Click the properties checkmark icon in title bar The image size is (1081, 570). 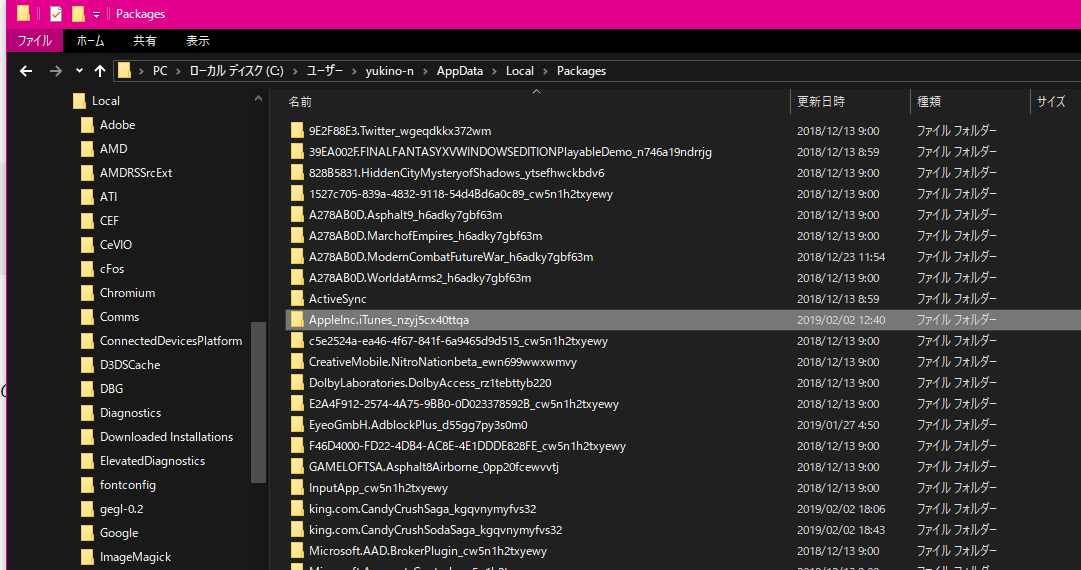(56, 14)
